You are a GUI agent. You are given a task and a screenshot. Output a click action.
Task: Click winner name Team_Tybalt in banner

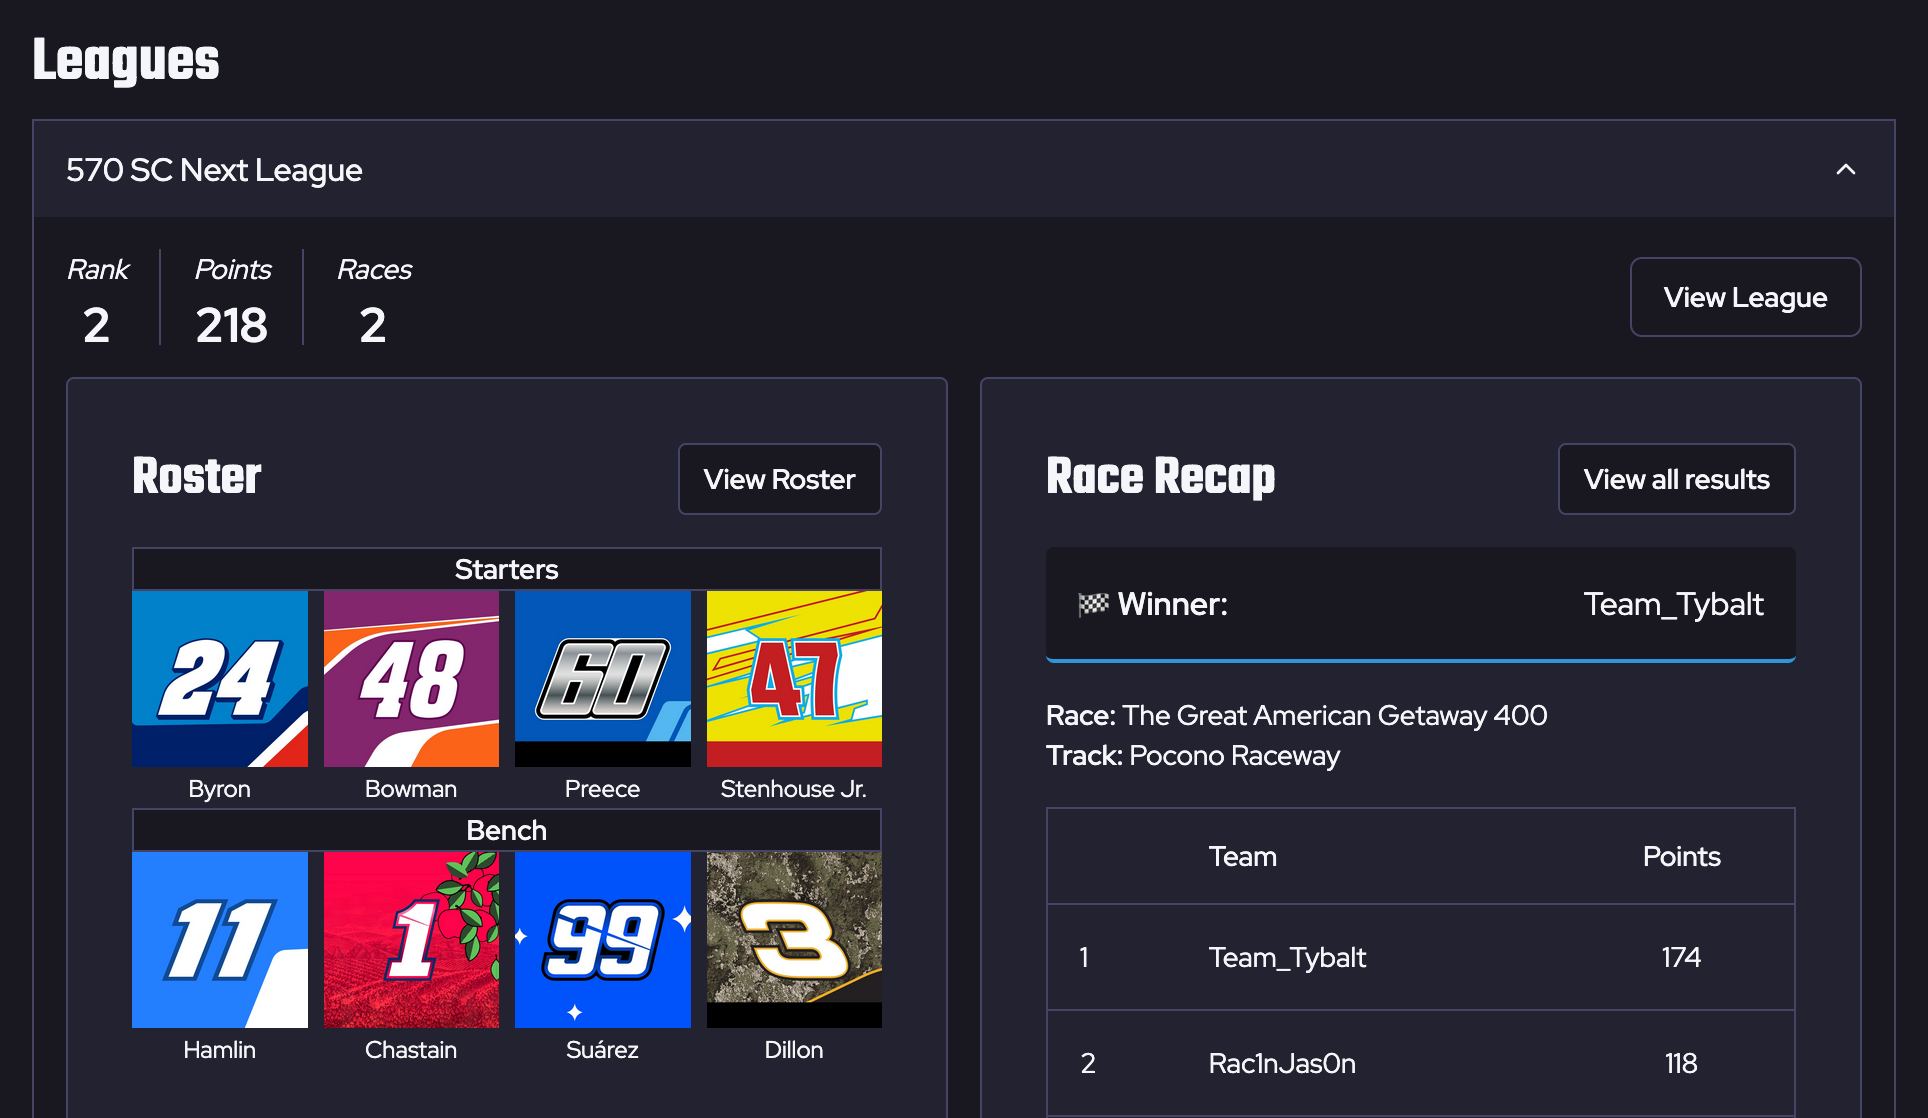[1673, 604]
